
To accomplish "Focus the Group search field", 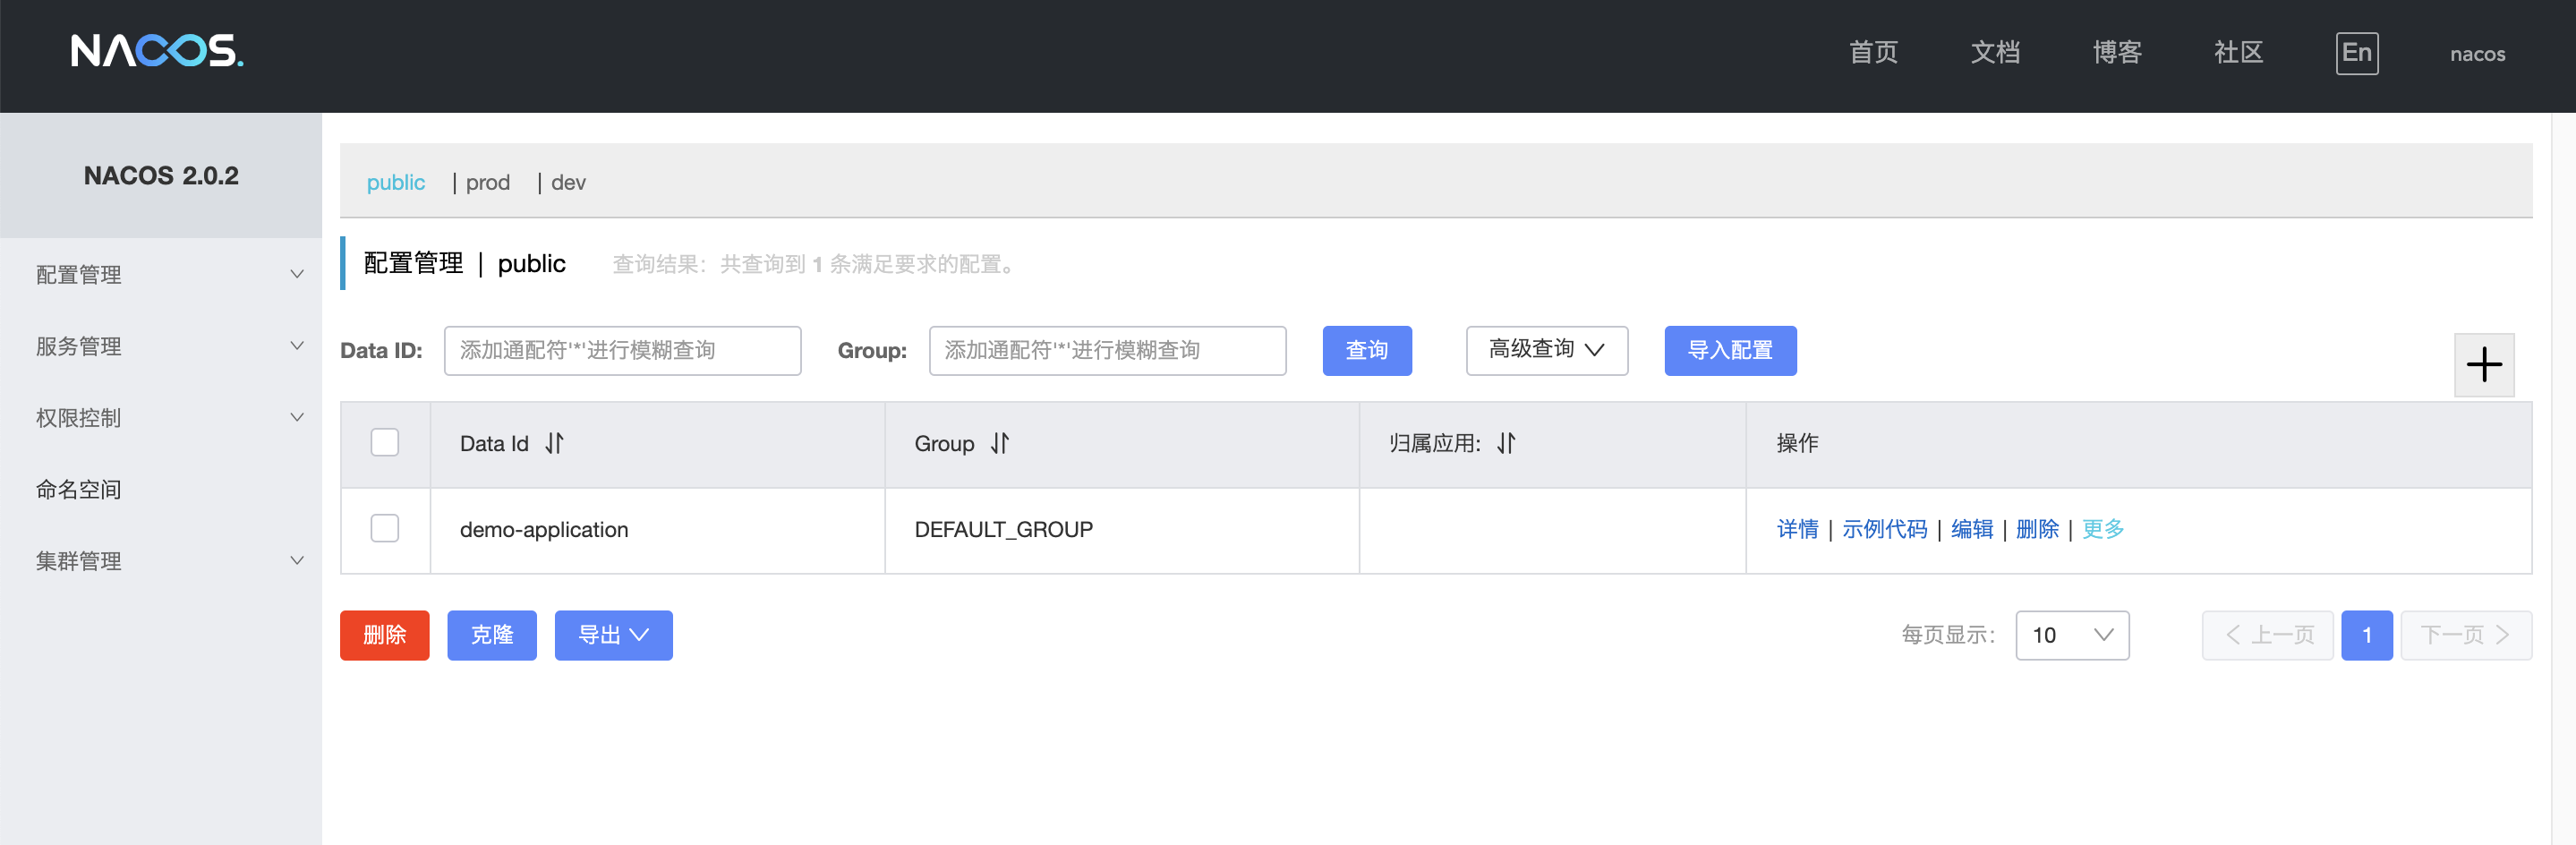I will [x=1107, y=350].
